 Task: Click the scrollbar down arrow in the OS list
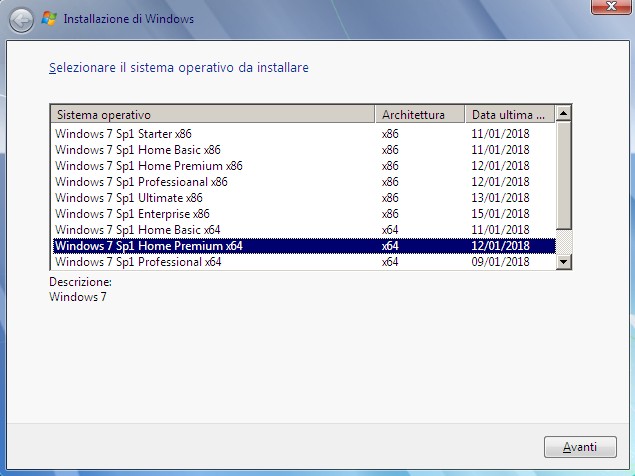point(563,262)
